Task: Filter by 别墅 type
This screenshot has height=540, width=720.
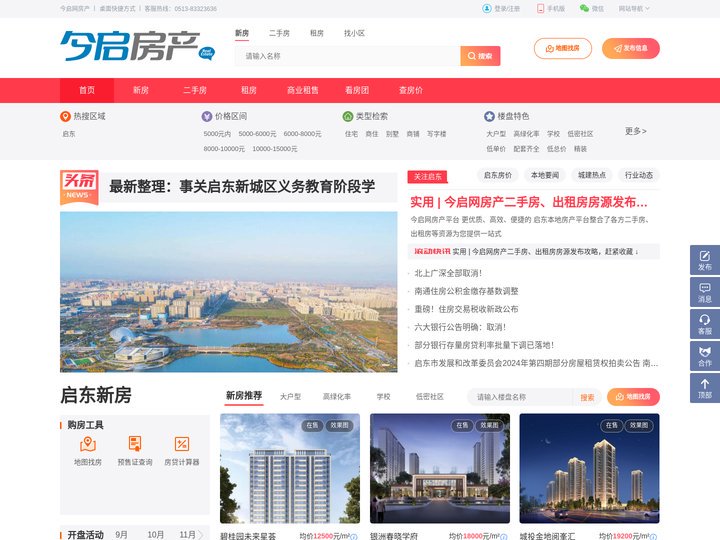Action: point(392,134)
